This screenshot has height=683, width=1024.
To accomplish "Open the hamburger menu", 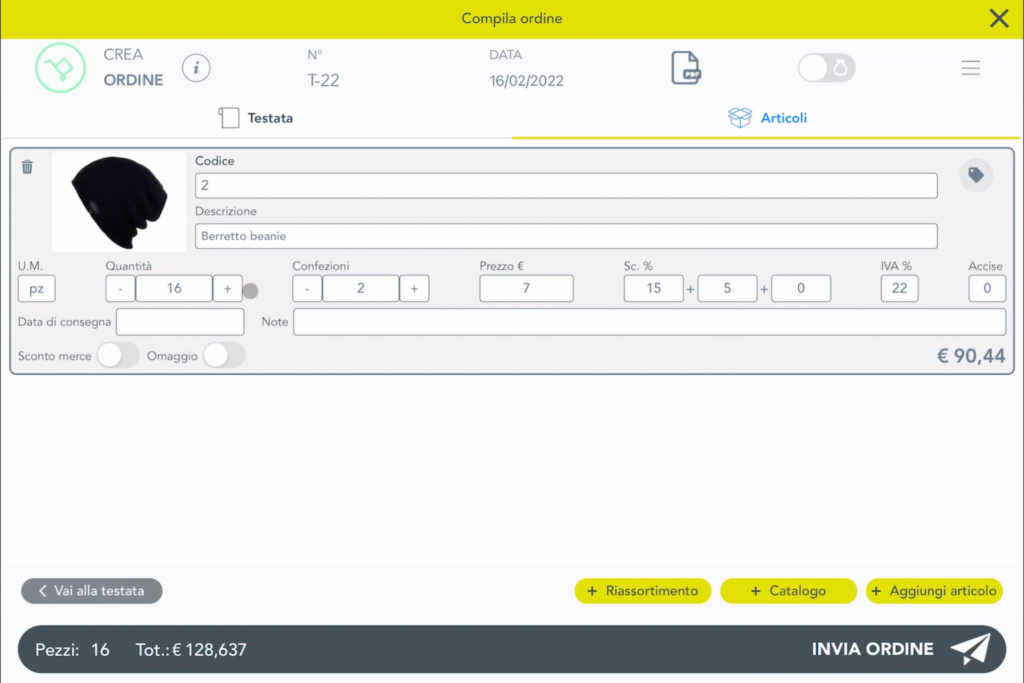I will 970,68.
